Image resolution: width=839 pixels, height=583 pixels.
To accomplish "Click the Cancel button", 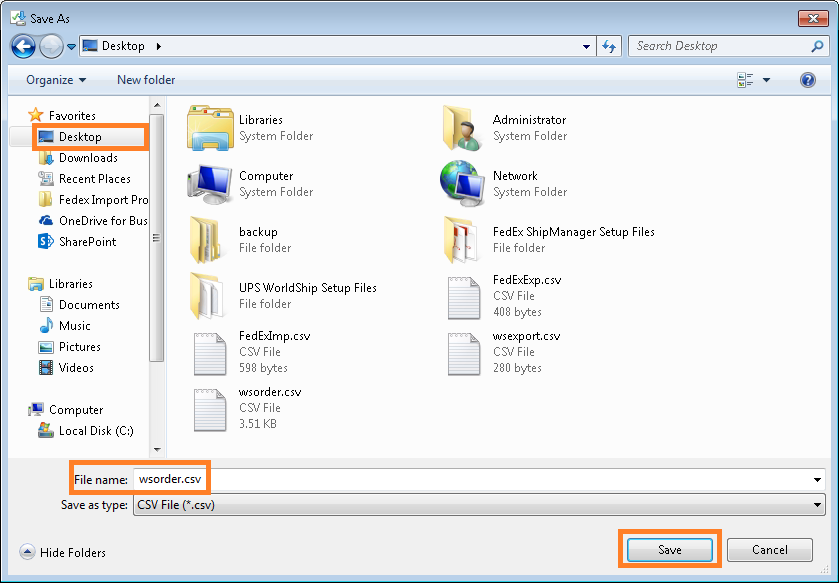I will [x=769, y=550].
